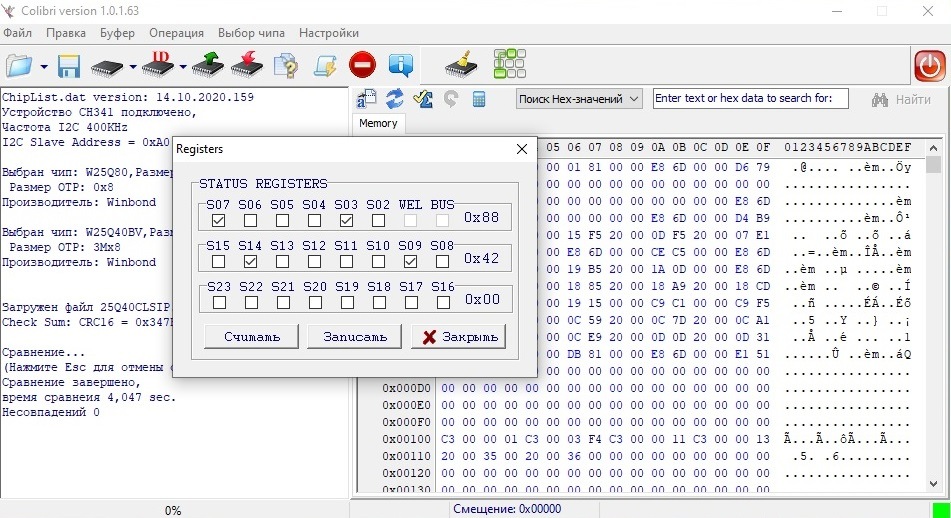Toggle the S05 status bit checkbox
This screenshot has width=951, height=518.
coord(282,221)
